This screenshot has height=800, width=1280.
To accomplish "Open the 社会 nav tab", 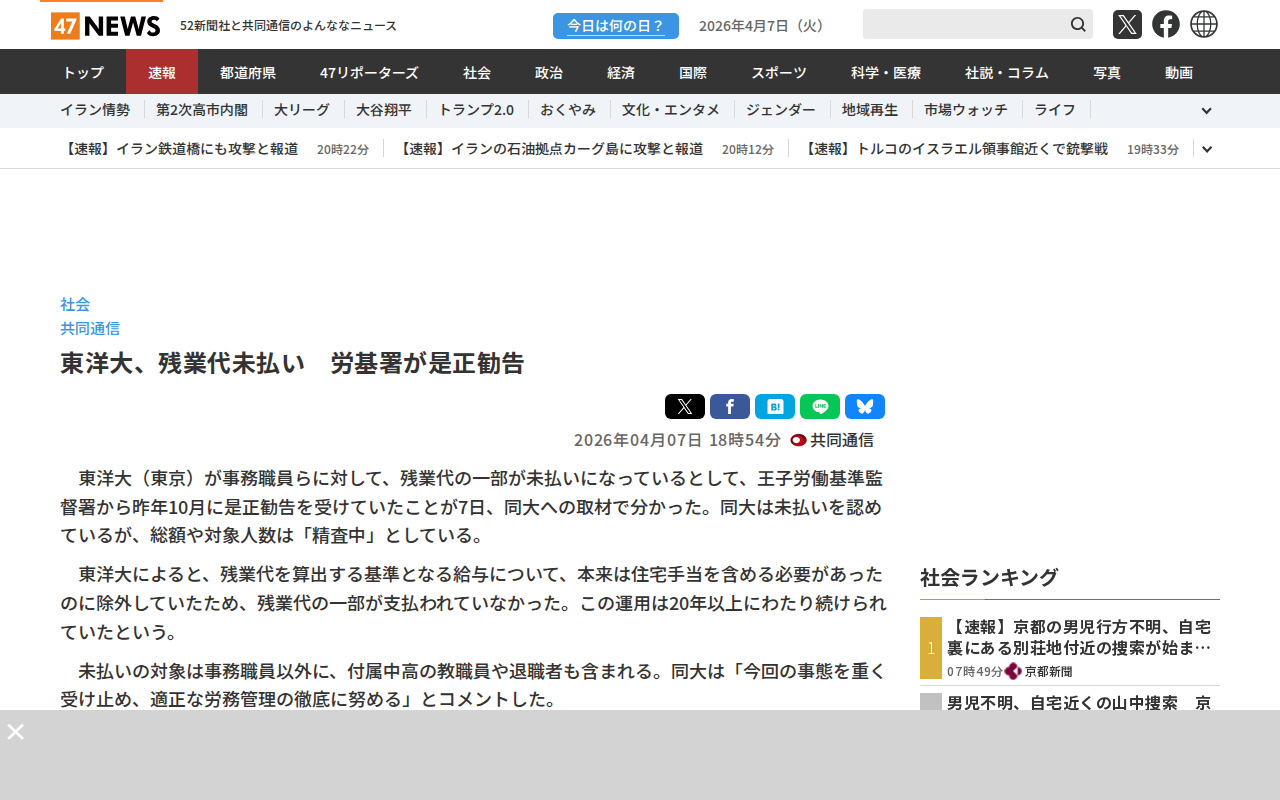I will point(477,72).
